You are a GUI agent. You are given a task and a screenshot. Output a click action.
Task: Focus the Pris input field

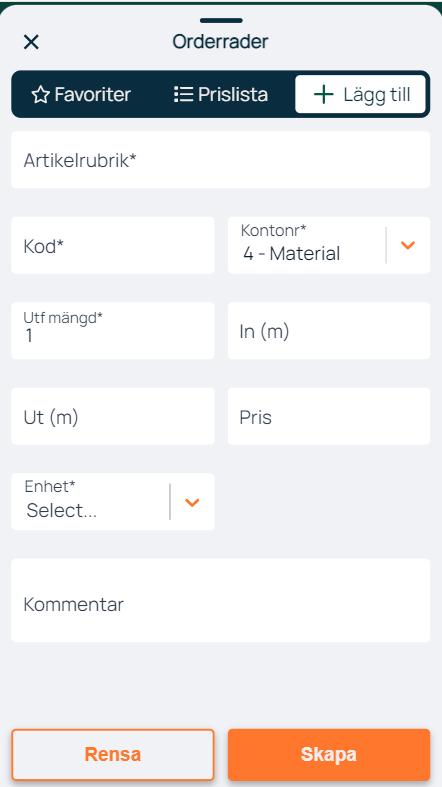[329, 416]
